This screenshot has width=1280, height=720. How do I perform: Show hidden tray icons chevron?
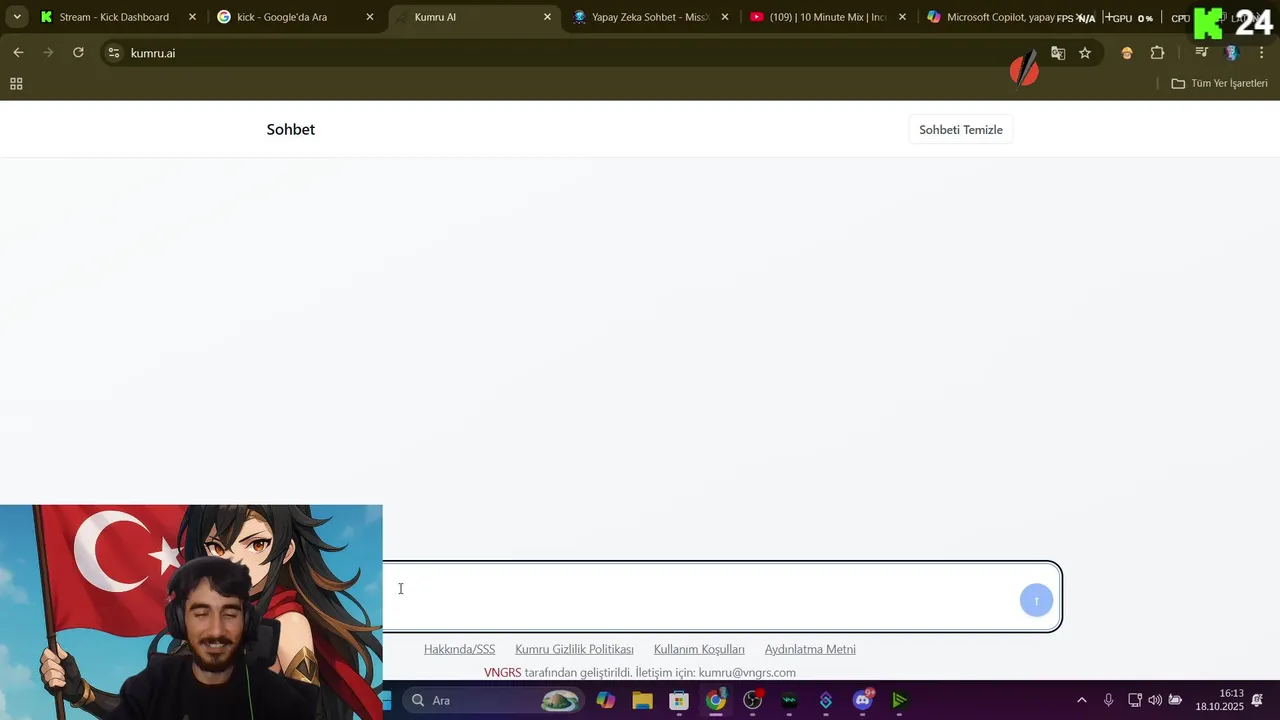[1081, 700]
